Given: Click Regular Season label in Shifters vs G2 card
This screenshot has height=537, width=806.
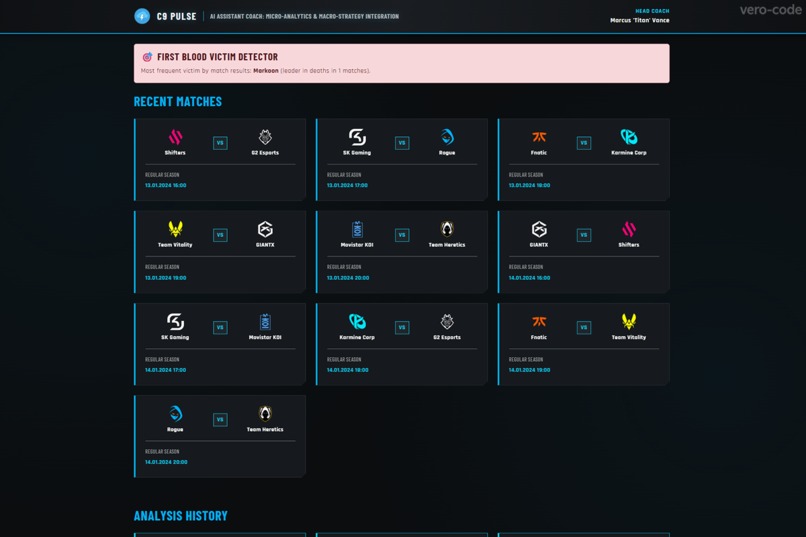Looking at the screenshot, I should (x=162, y=175).
